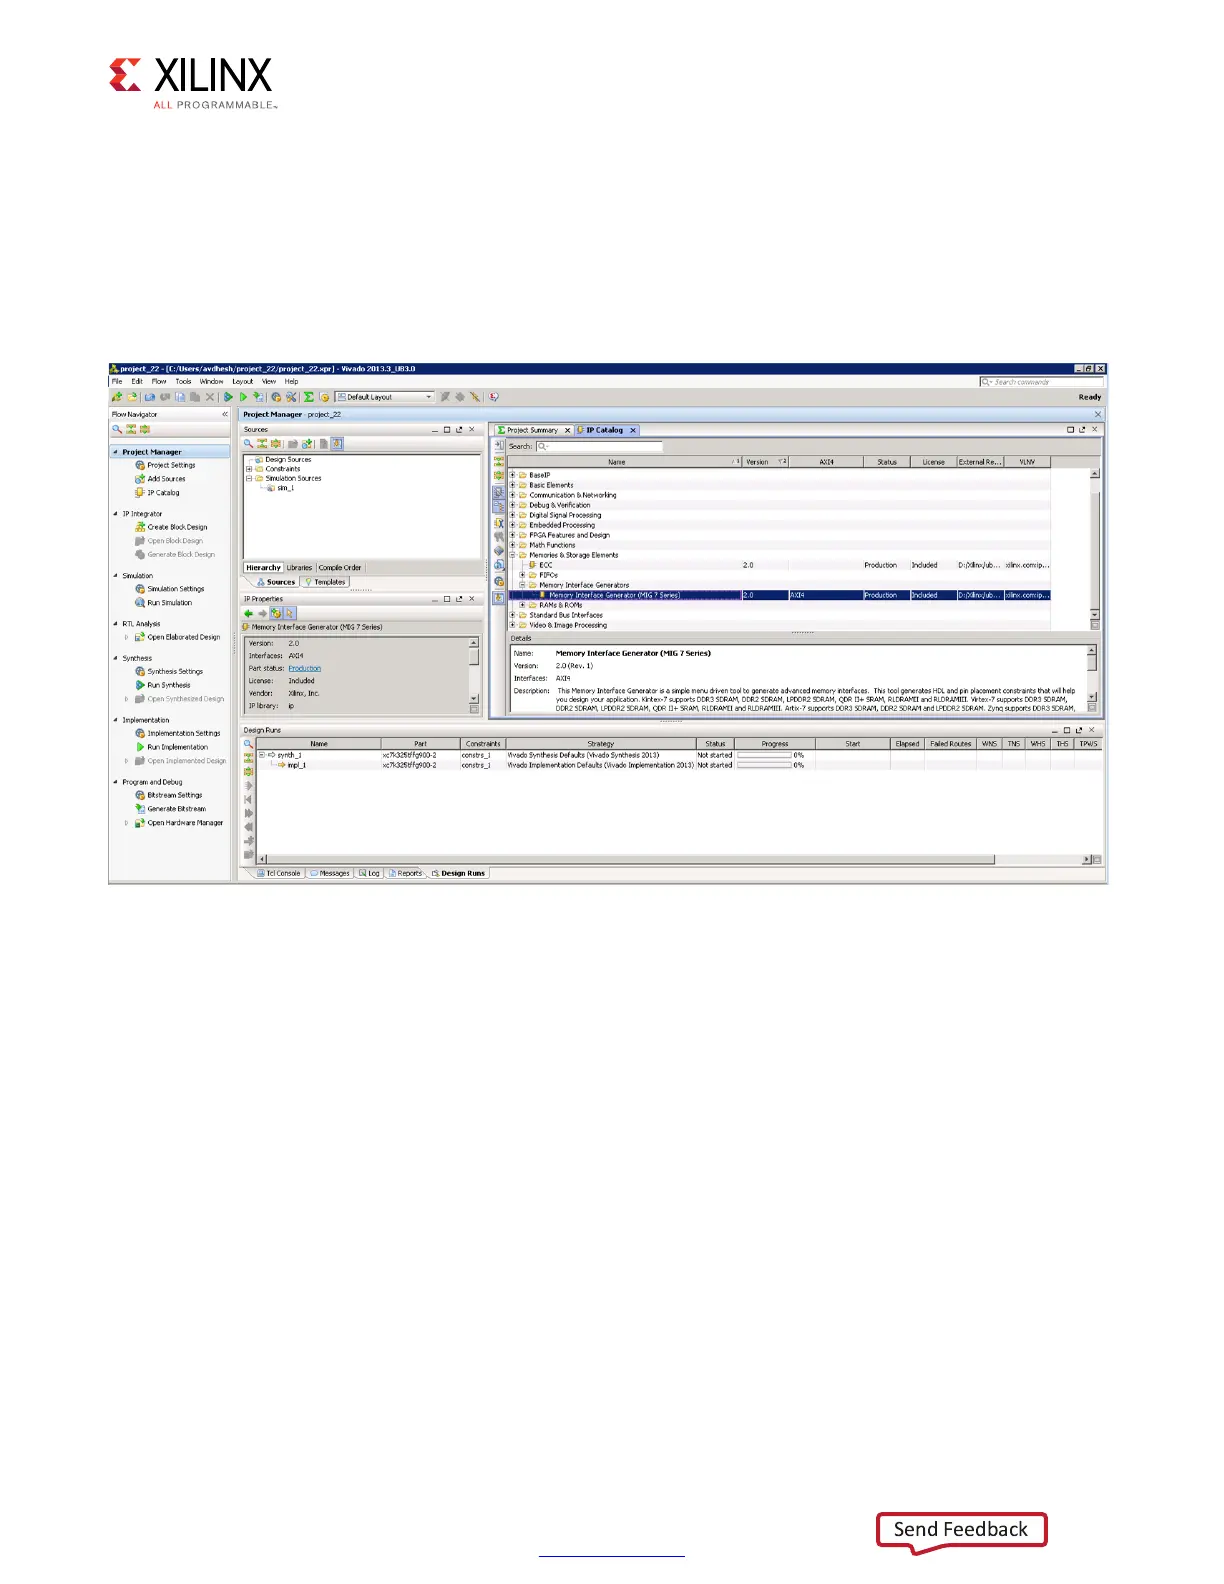Open the Tools menu

click(183, 381)
